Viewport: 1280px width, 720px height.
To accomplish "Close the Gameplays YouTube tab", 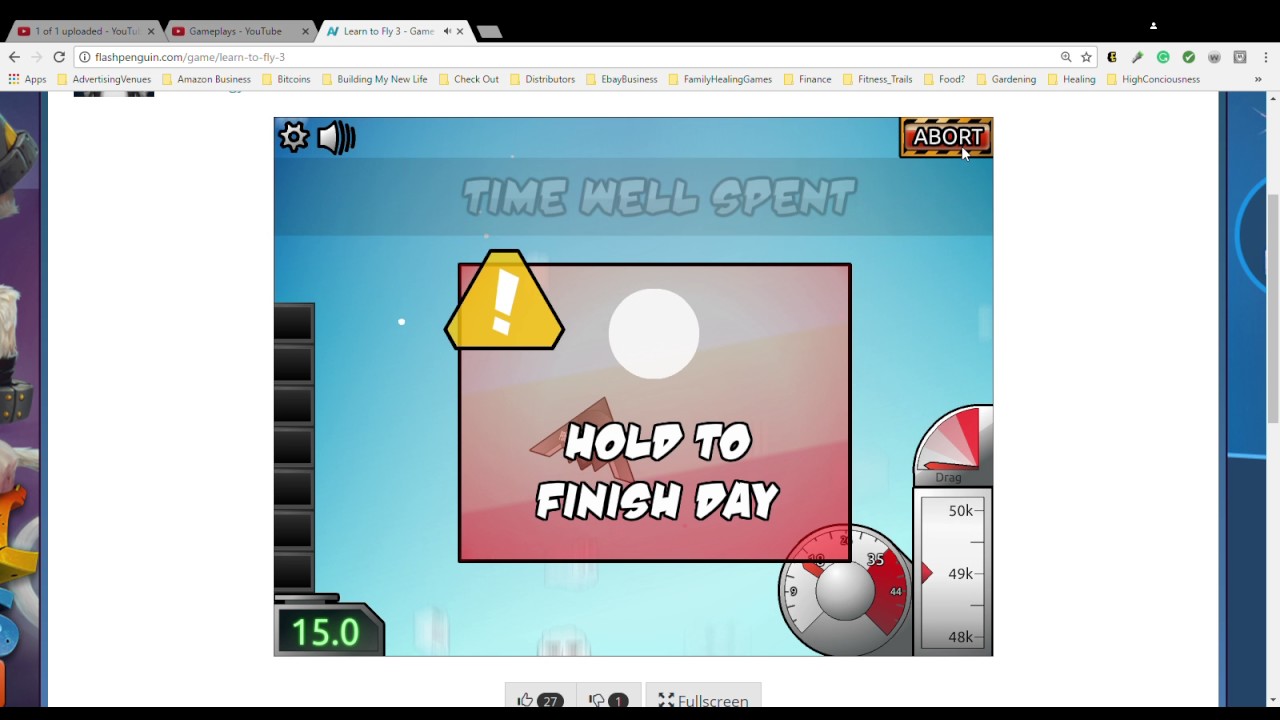I will pos(305,31).
